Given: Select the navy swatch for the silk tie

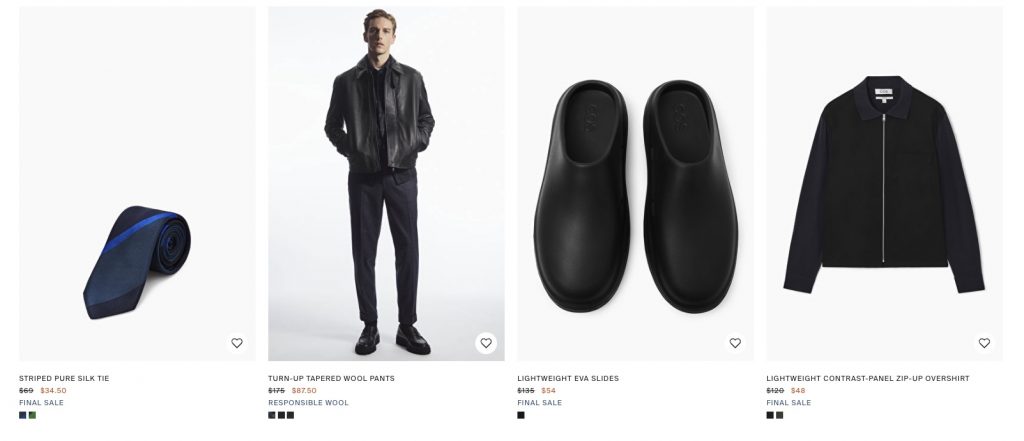Looking at the screenshot, I should coord(23,415).
